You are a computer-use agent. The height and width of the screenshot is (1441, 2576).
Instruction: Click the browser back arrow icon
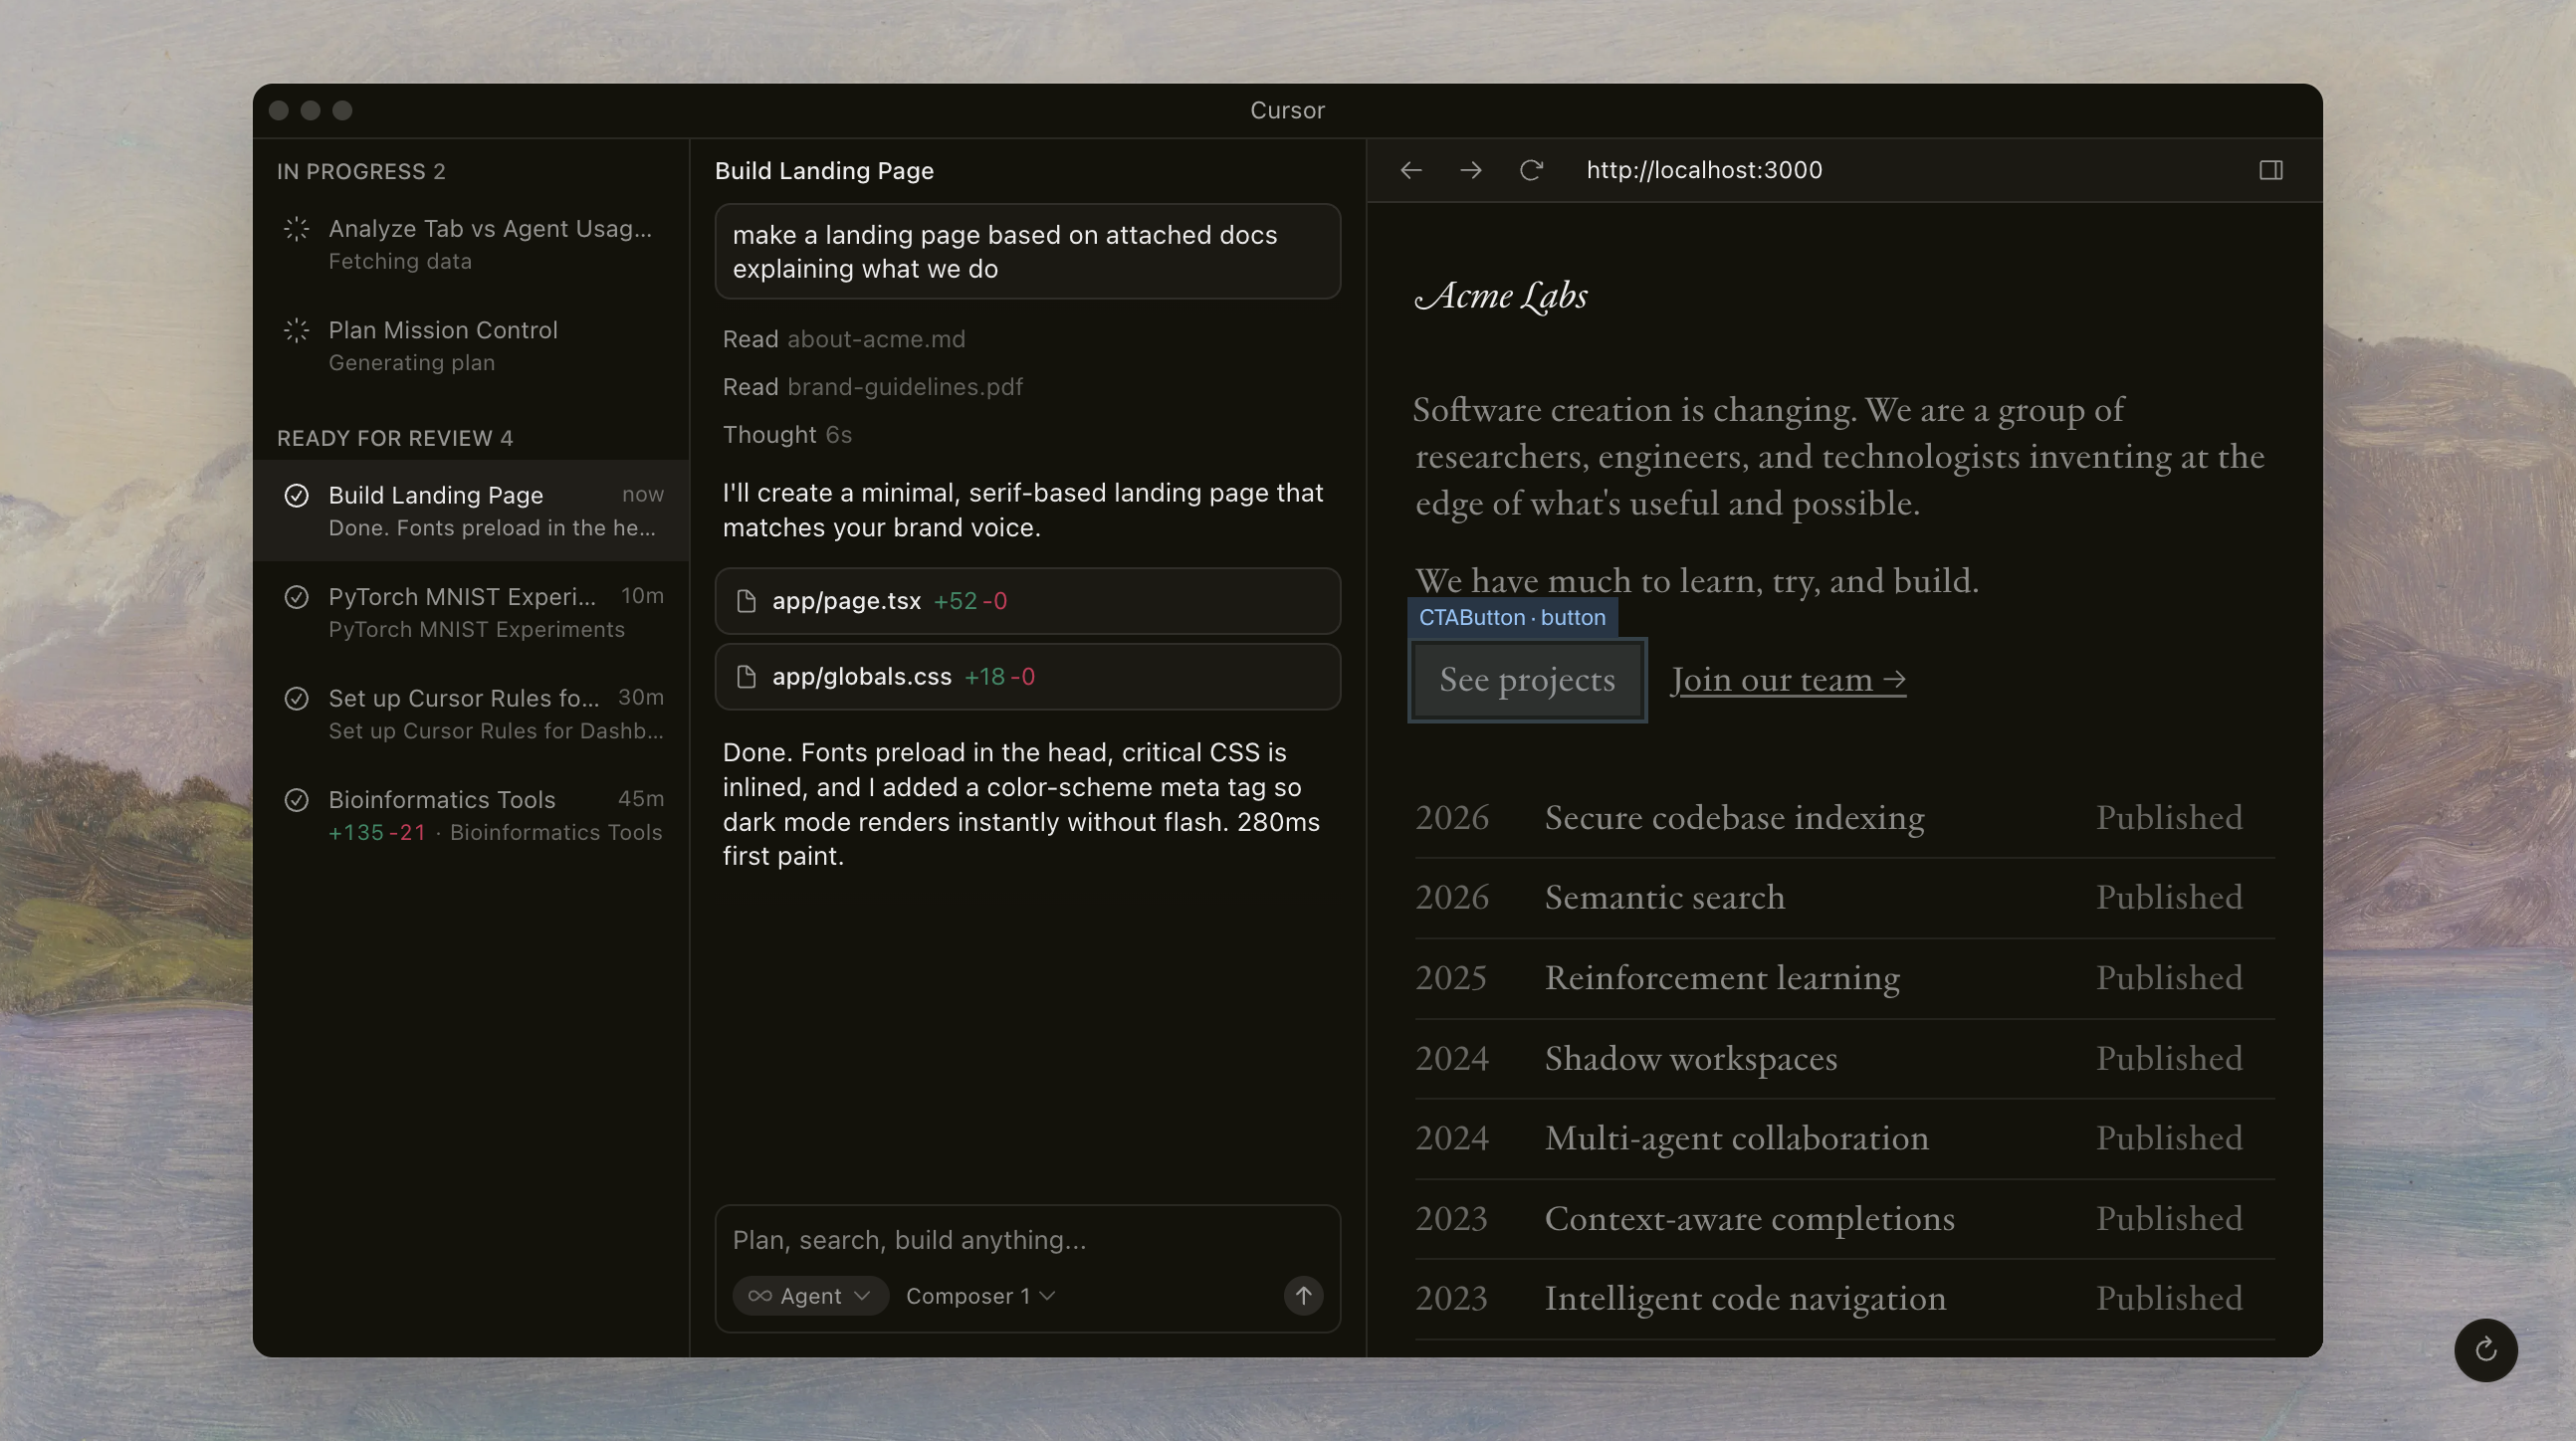click(x=1411, y=170)
